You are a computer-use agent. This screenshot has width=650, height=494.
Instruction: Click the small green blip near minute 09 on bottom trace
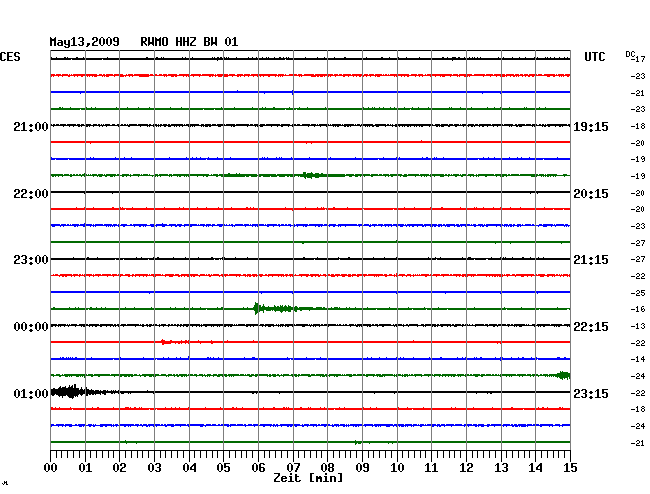click(x=358, y=443)
